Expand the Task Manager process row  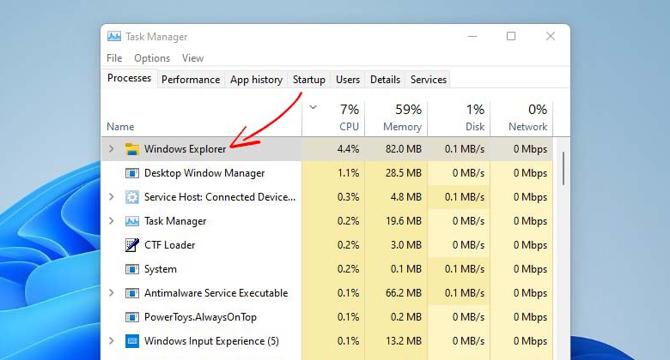click(x=111, y=221)
